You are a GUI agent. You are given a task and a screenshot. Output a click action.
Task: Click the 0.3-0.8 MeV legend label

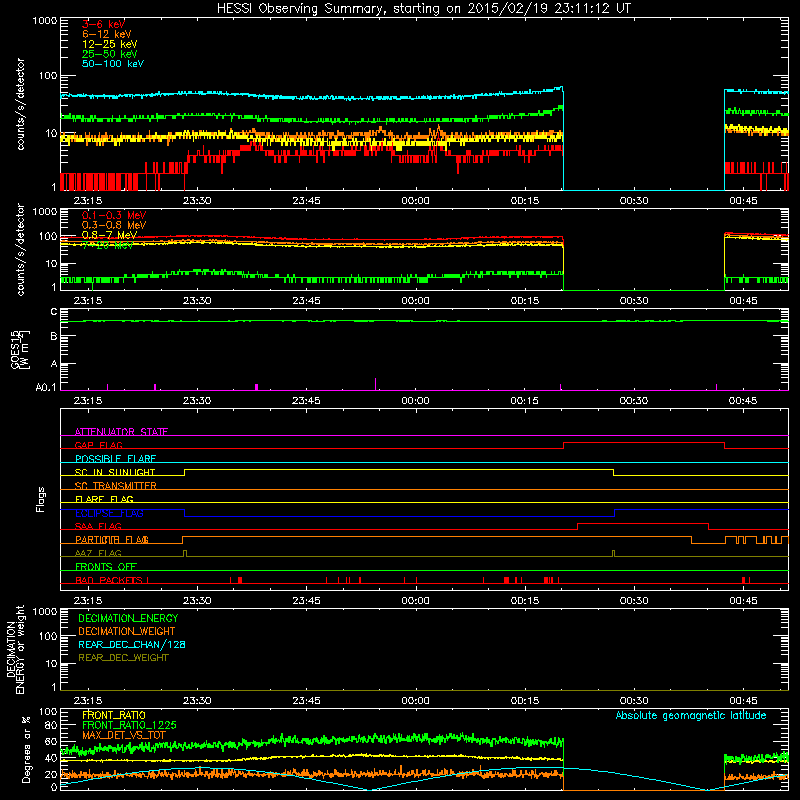pyautogui.click(x=114, y=225)
